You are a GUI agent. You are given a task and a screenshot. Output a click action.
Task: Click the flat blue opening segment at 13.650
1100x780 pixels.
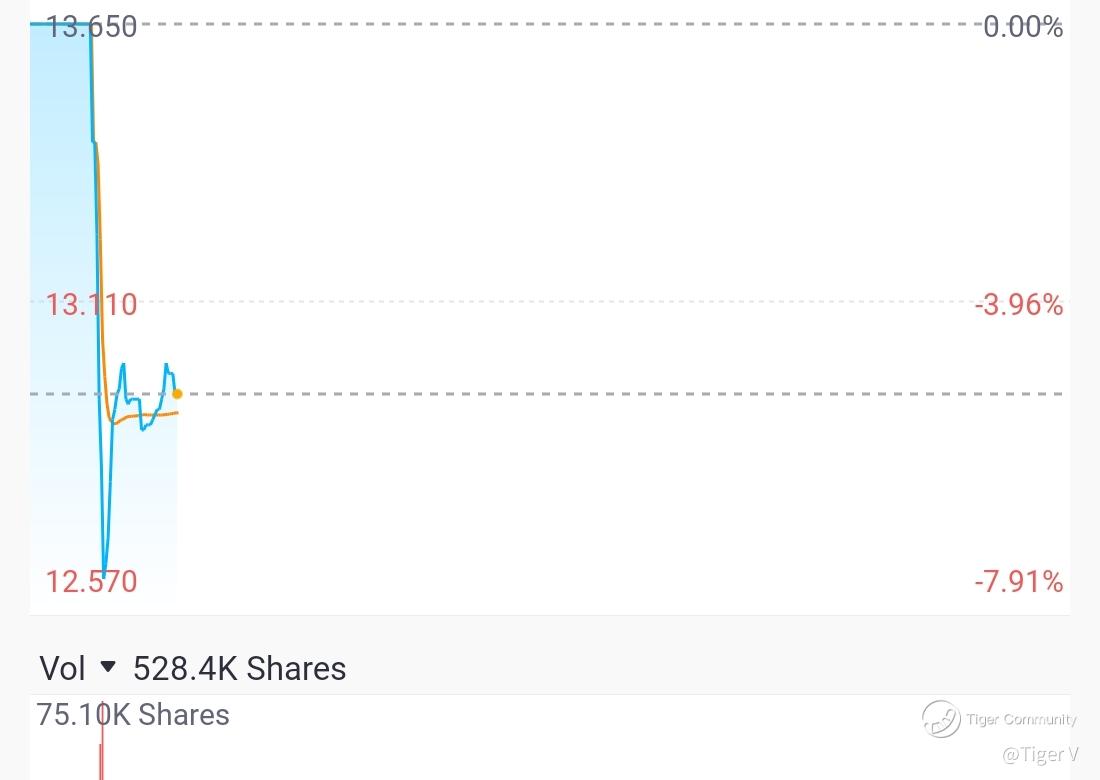pos(60,24)
